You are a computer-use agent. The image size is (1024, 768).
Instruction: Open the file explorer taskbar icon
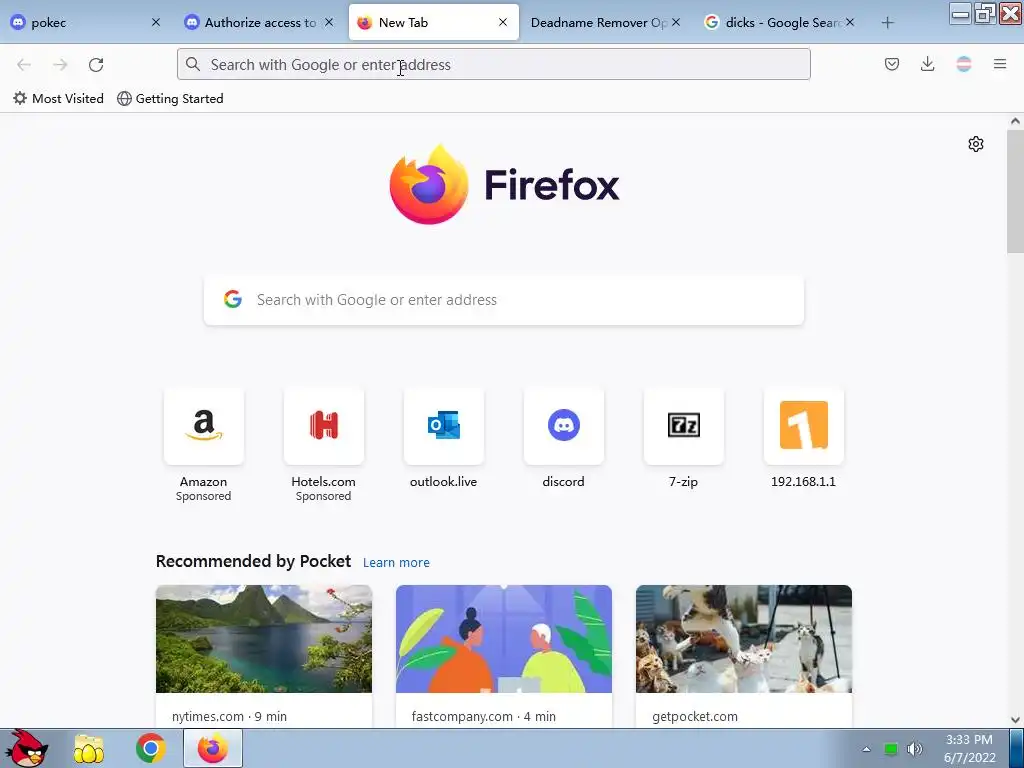pyautogui.click(x=89, y=748)
